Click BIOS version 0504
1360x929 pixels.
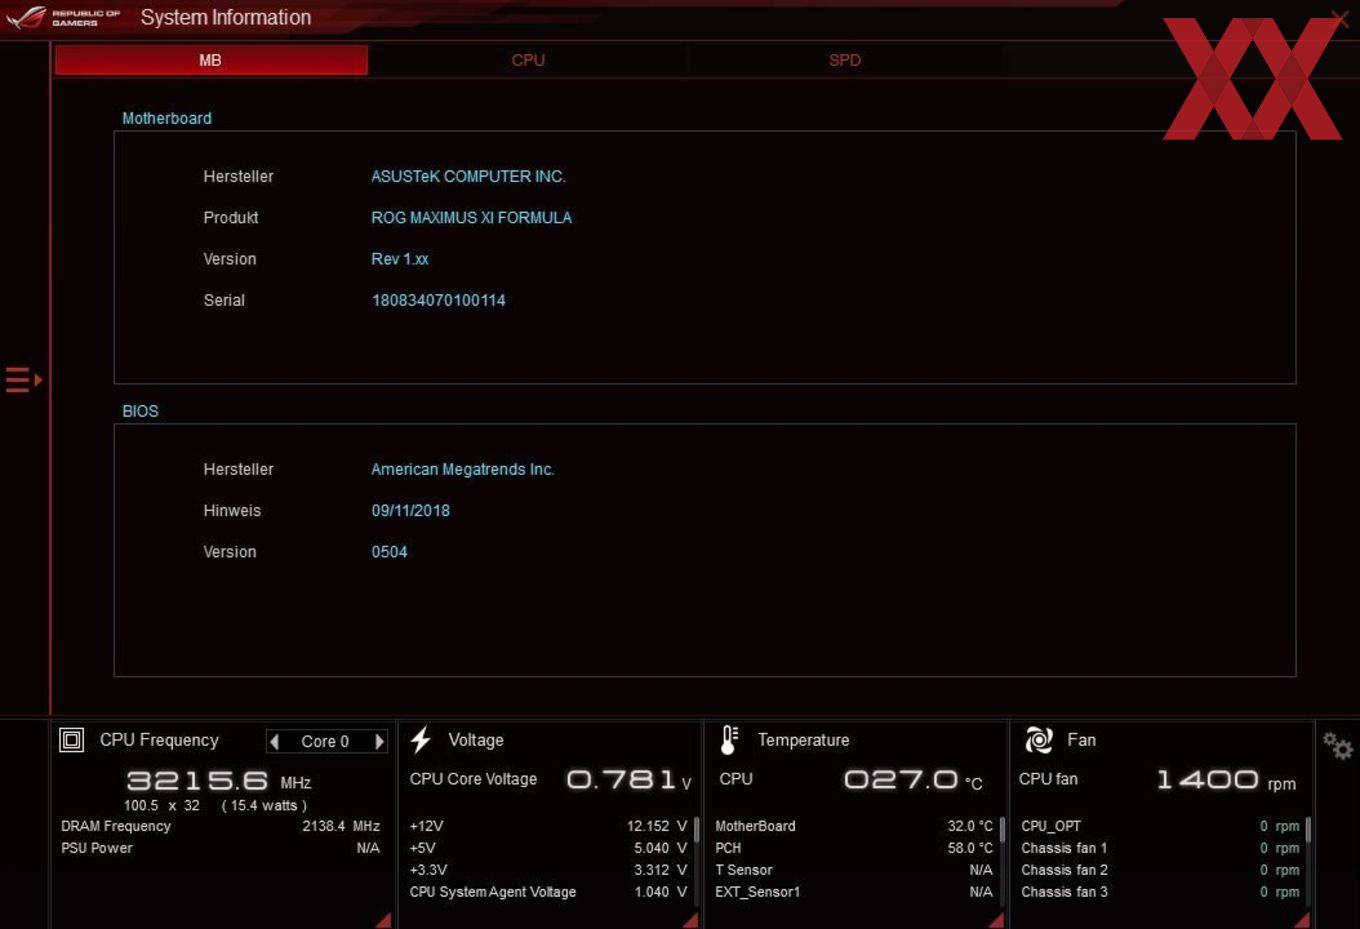pos(390,552)
